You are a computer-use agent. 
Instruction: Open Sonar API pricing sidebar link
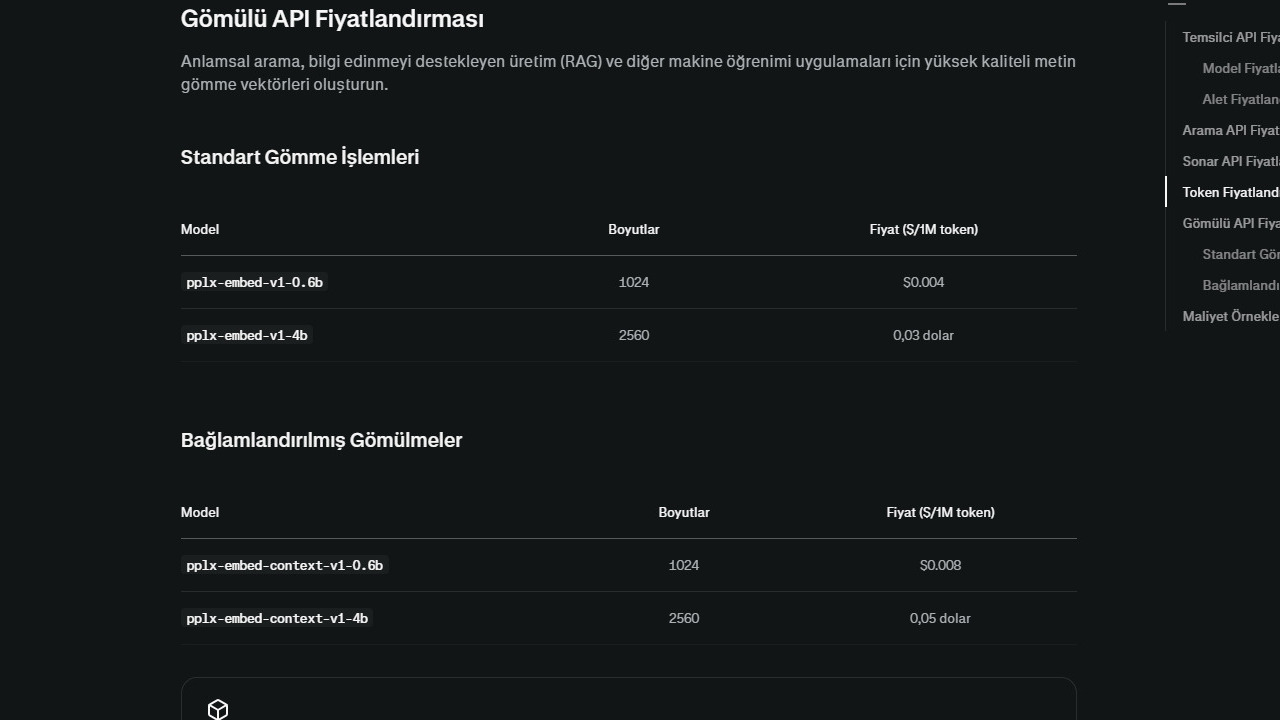click(1231, 161)
